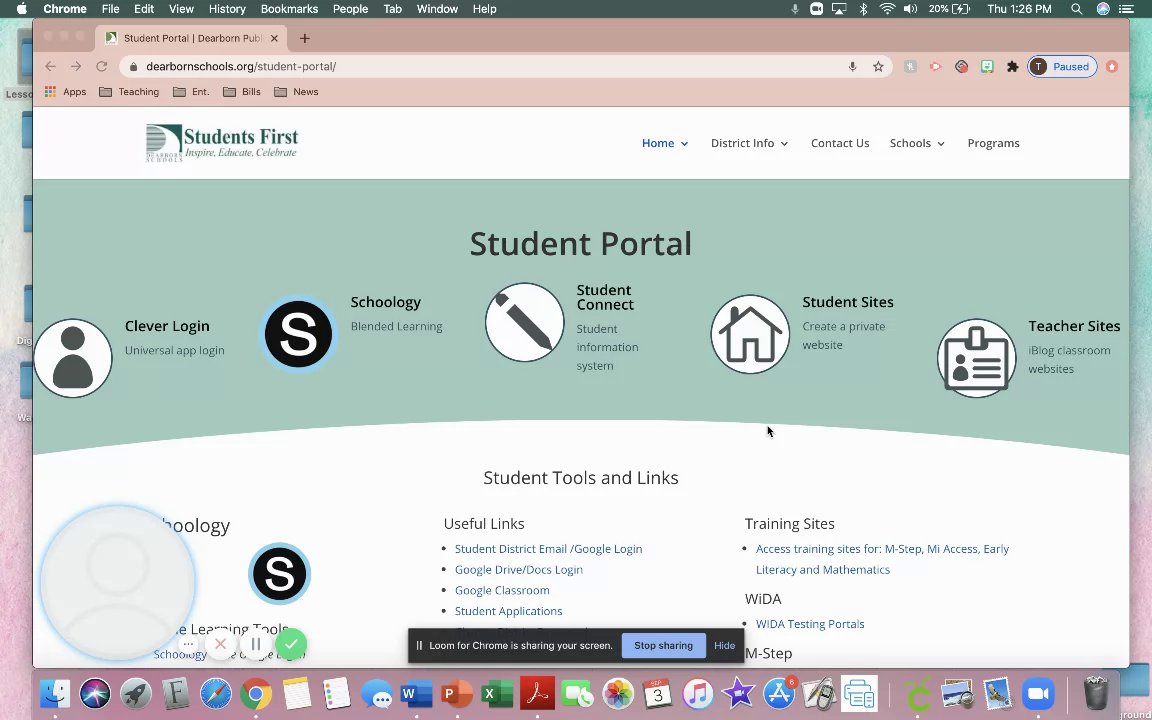Open the Bills bookmarks folder
This screenshot has height=720, width=1152.
pyautogui.click(x=242, y=92)
